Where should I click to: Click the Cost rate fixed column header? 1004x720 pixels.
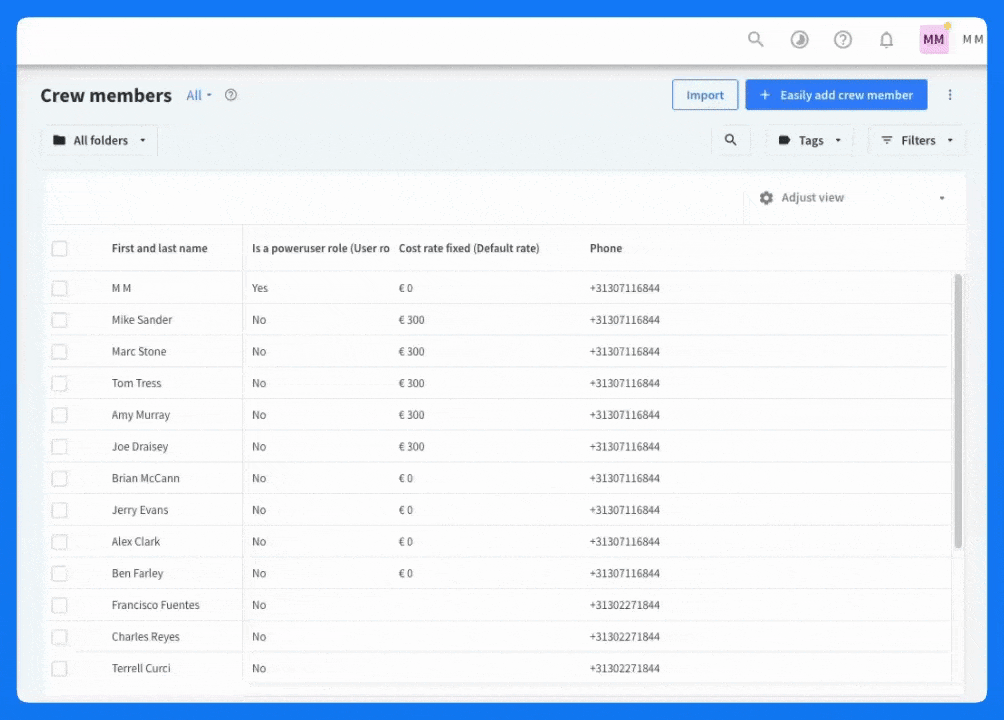pos(469,249)
